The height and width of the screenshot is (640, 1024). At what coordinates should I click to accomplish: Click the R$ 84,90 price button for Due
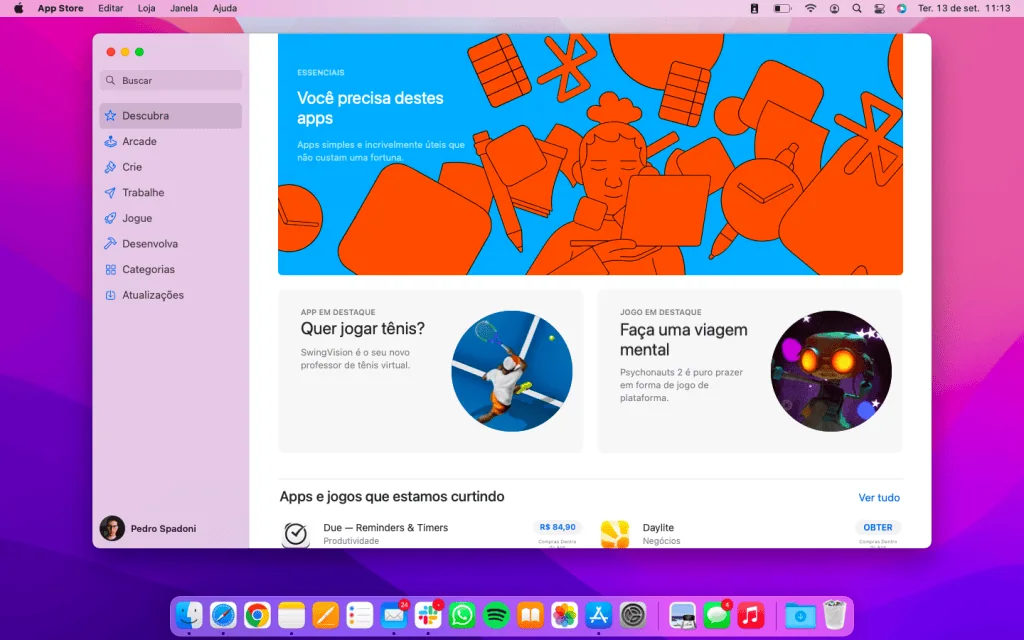pyautogui.click(x=560, y=527)
